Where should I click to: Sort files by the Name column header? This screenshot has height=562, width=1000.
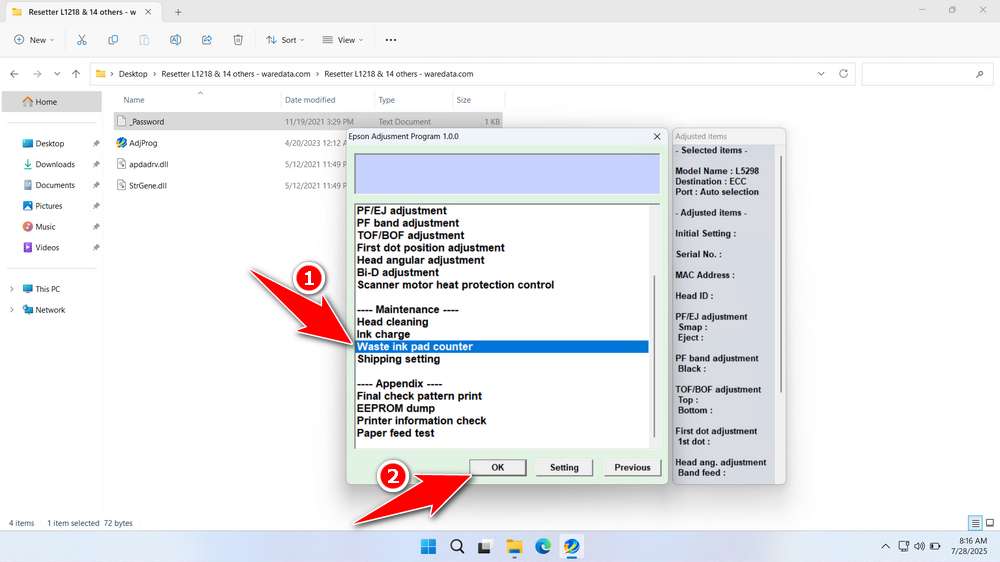(x=134, y=100)
